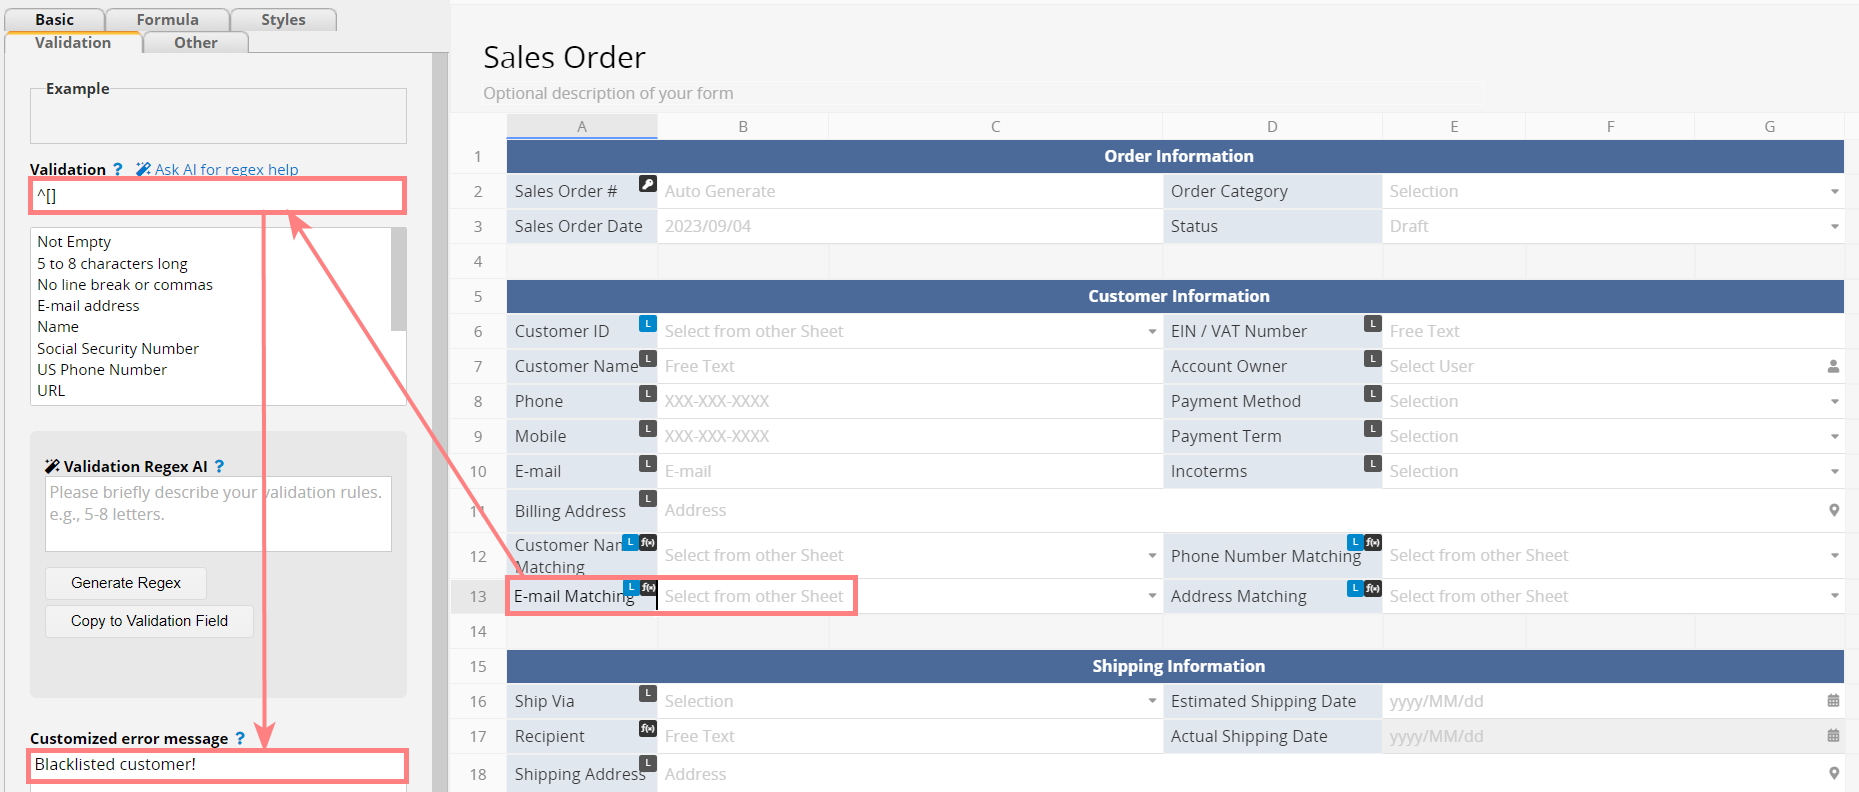Click the user icon in Account Owner field

tap(1833, 366)
